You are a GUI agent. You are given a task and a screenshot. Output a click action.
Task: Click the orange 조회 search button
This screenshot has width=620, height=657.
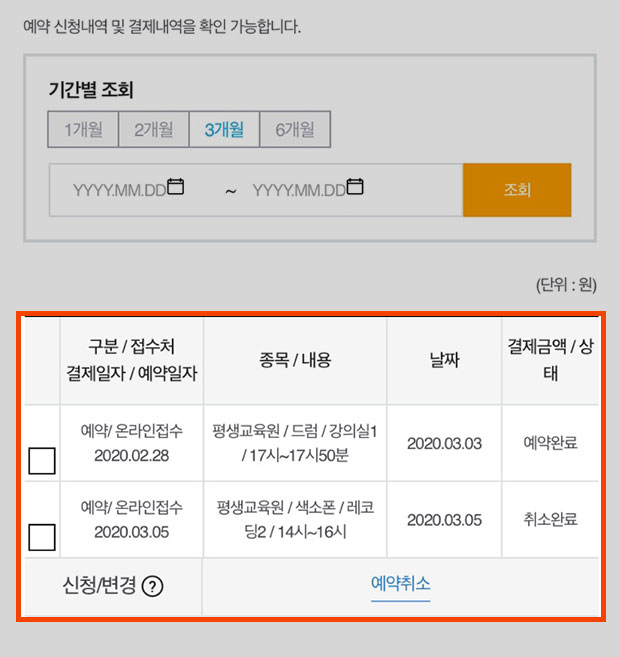point(517,190)
